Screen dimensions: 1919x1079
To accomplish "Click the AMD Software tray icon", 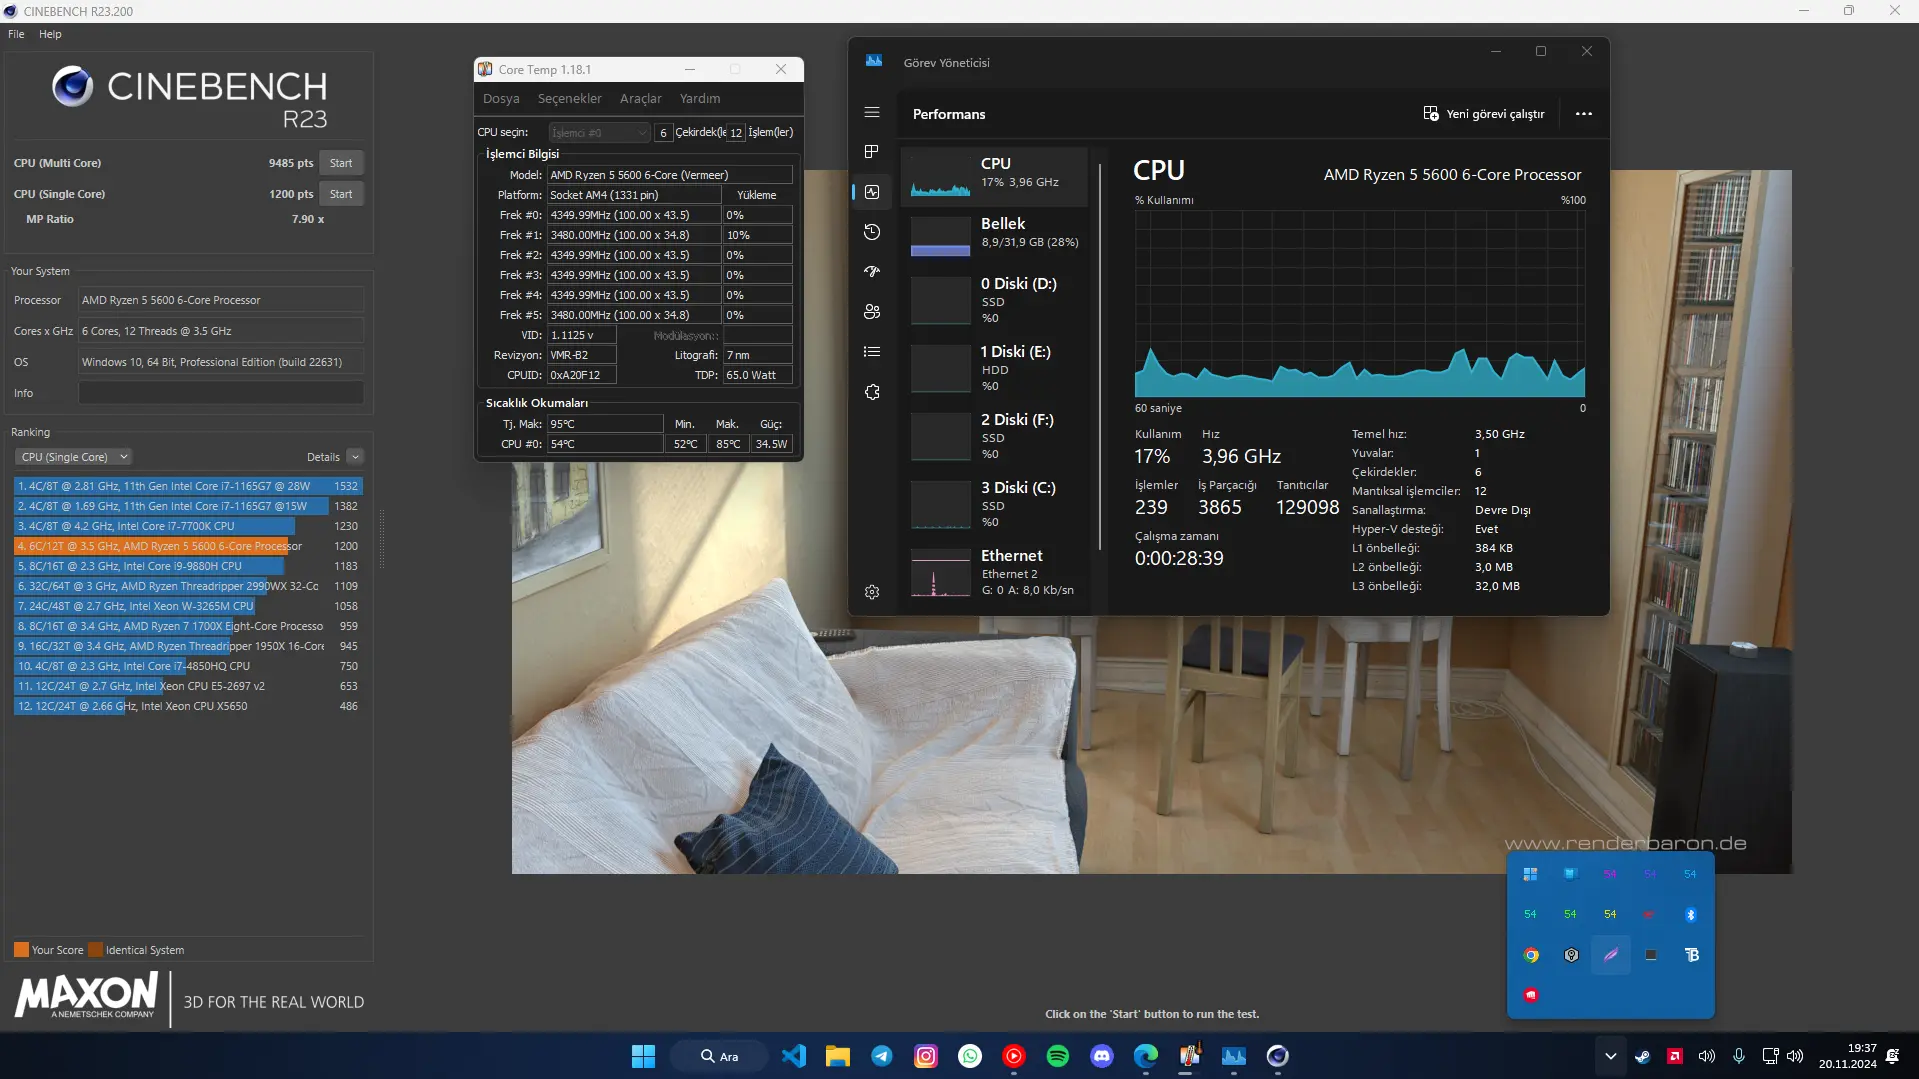I will click(x=1675, y=1056).
